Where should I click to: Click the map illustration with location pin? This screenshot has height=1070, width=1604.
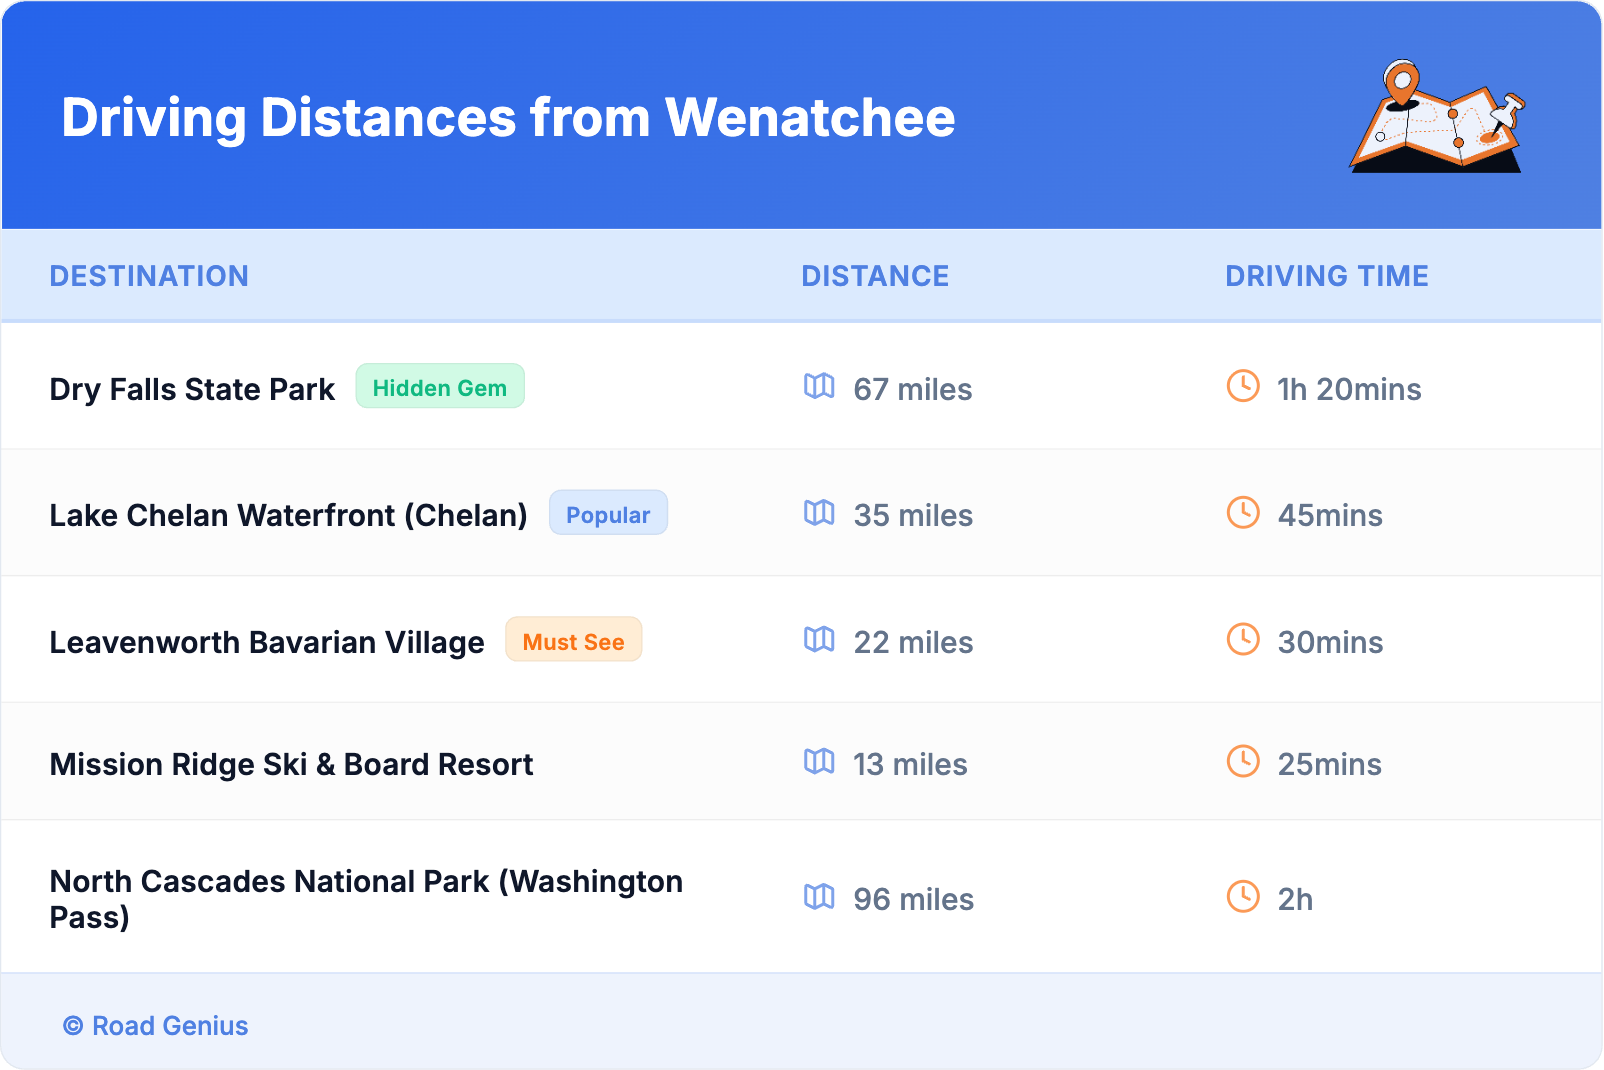point(1438,117)
